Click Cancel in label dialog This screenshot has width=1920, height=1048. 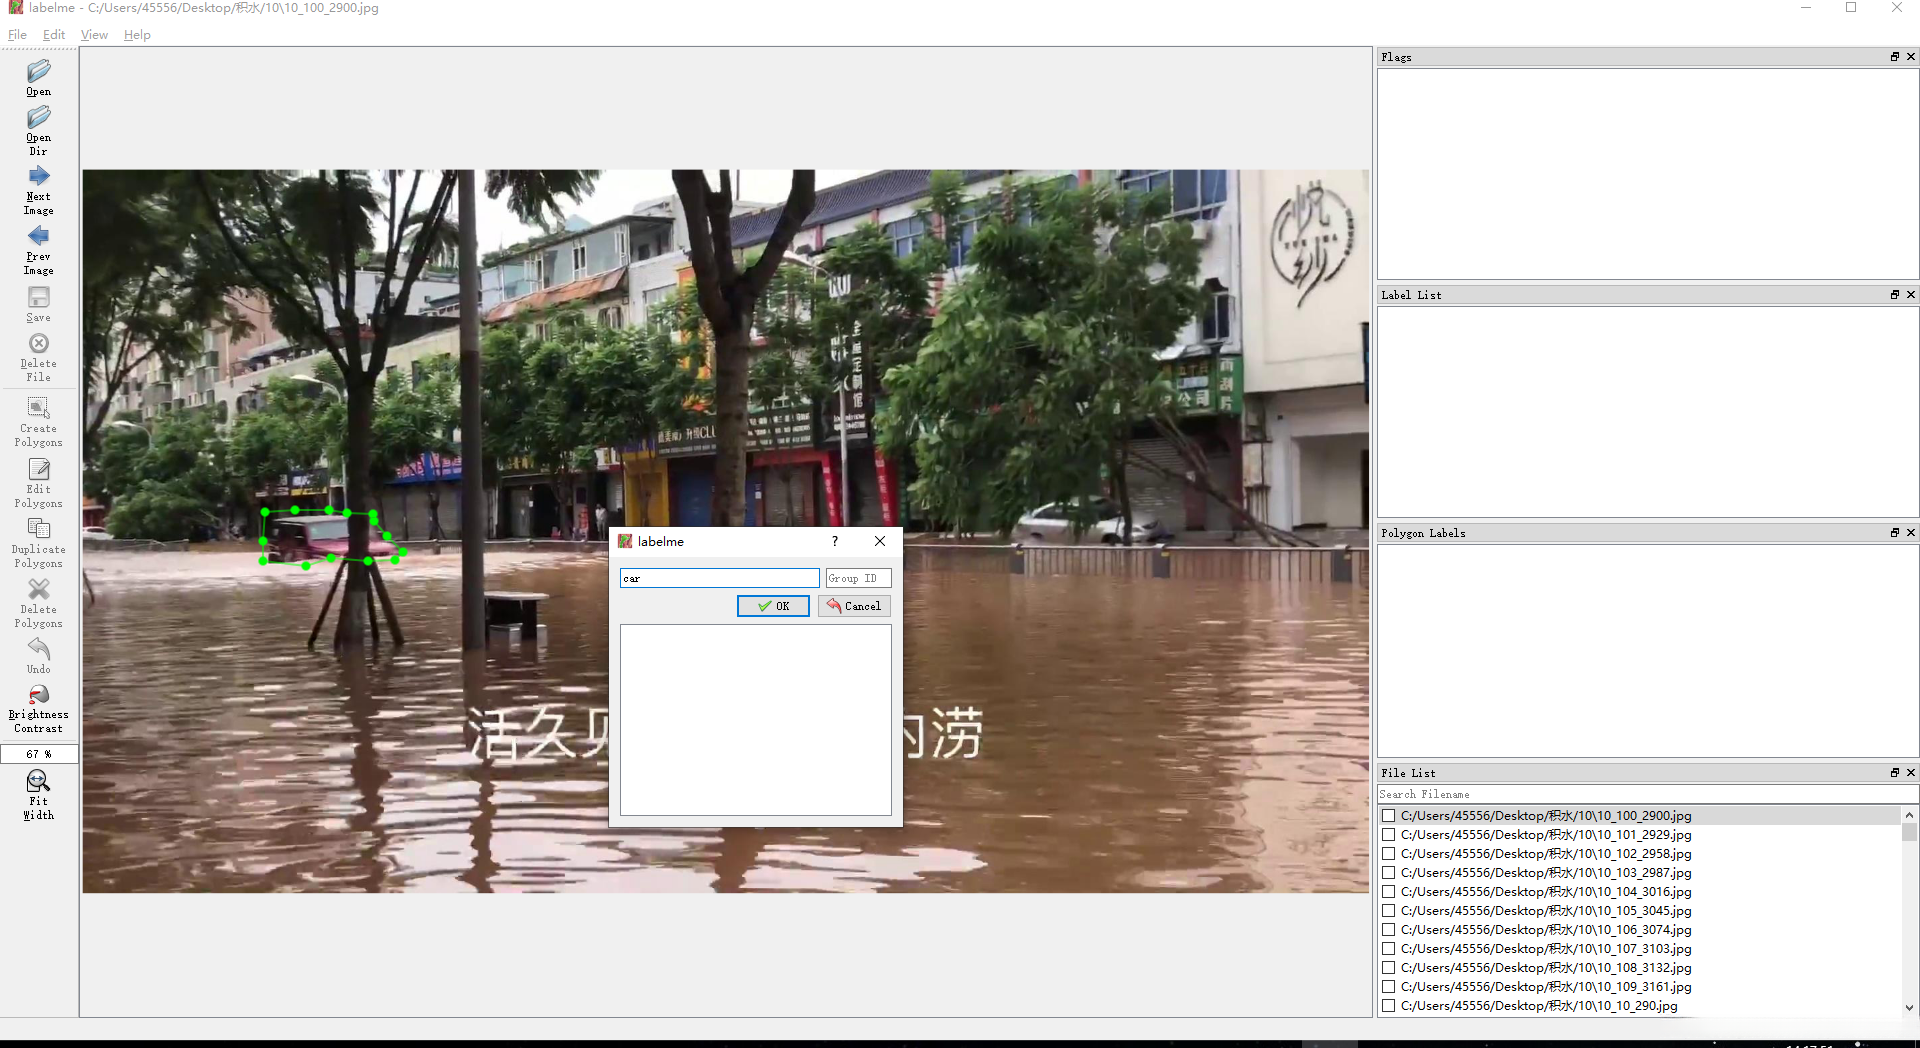coord(854,606)
